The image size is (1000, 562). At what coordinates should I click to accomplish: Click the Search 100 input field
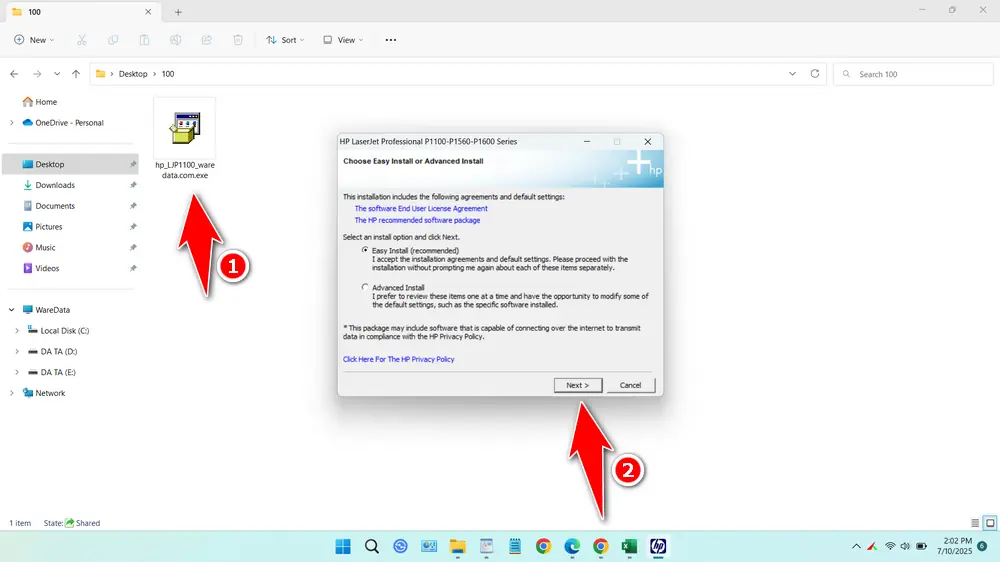[913, 74]
